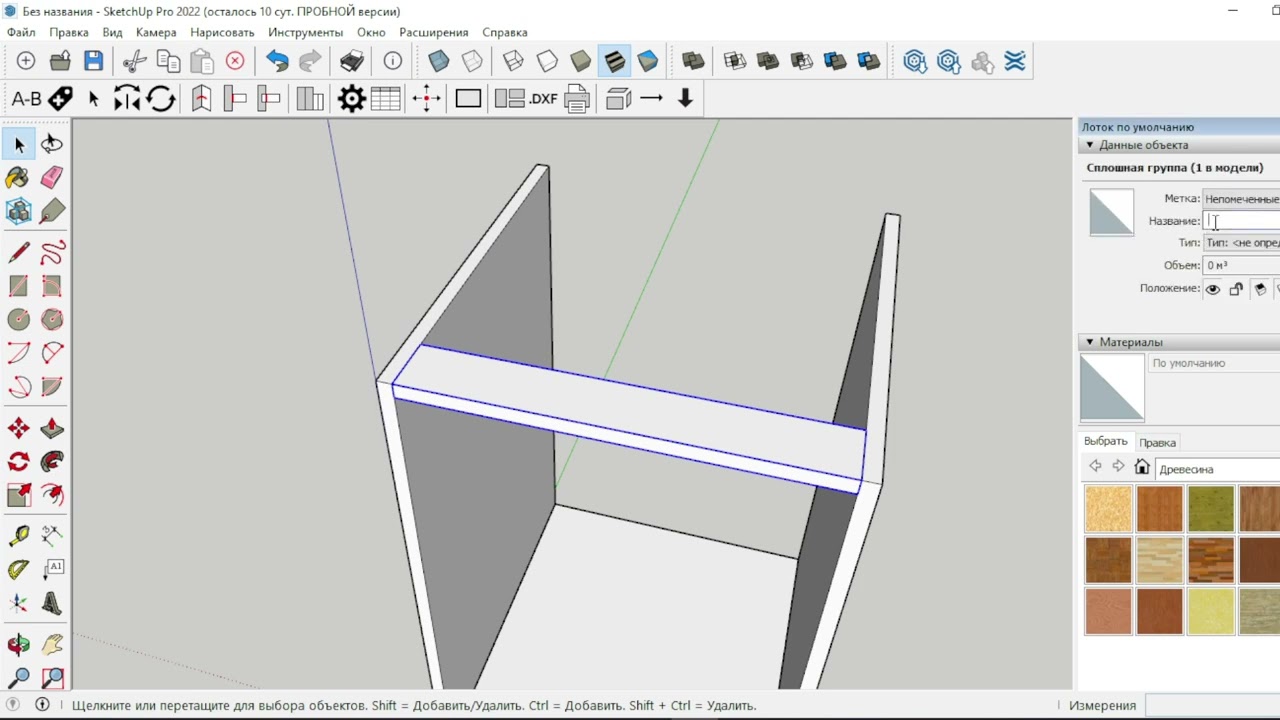Toggle object visibility with the eye icon
The height and width of the screenshot is (720, 1280).
point(1212,289)
